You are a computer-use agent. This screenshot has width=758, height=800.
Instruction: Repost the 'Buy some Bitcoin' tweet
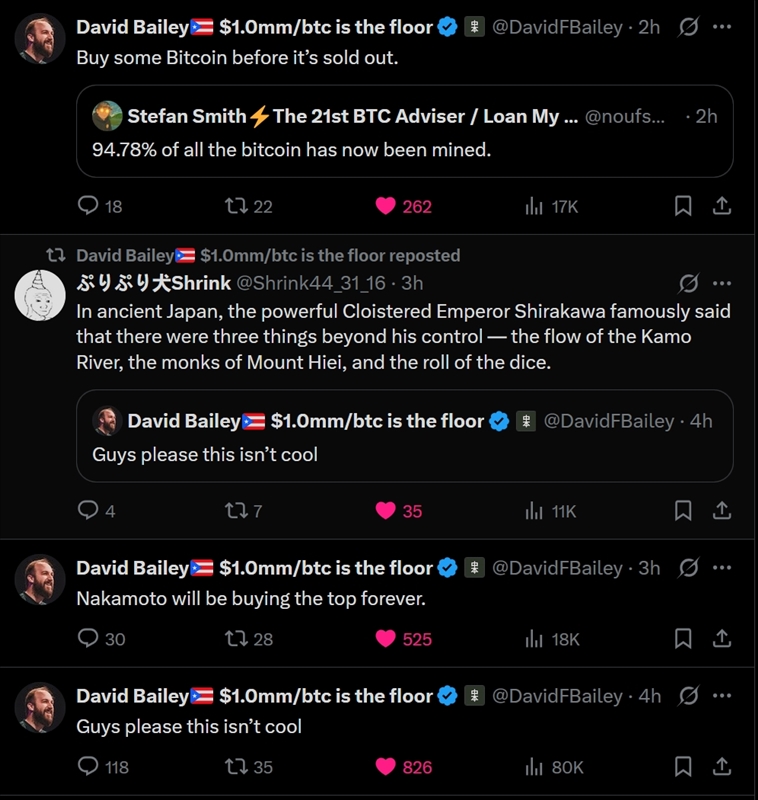point(237,206)
